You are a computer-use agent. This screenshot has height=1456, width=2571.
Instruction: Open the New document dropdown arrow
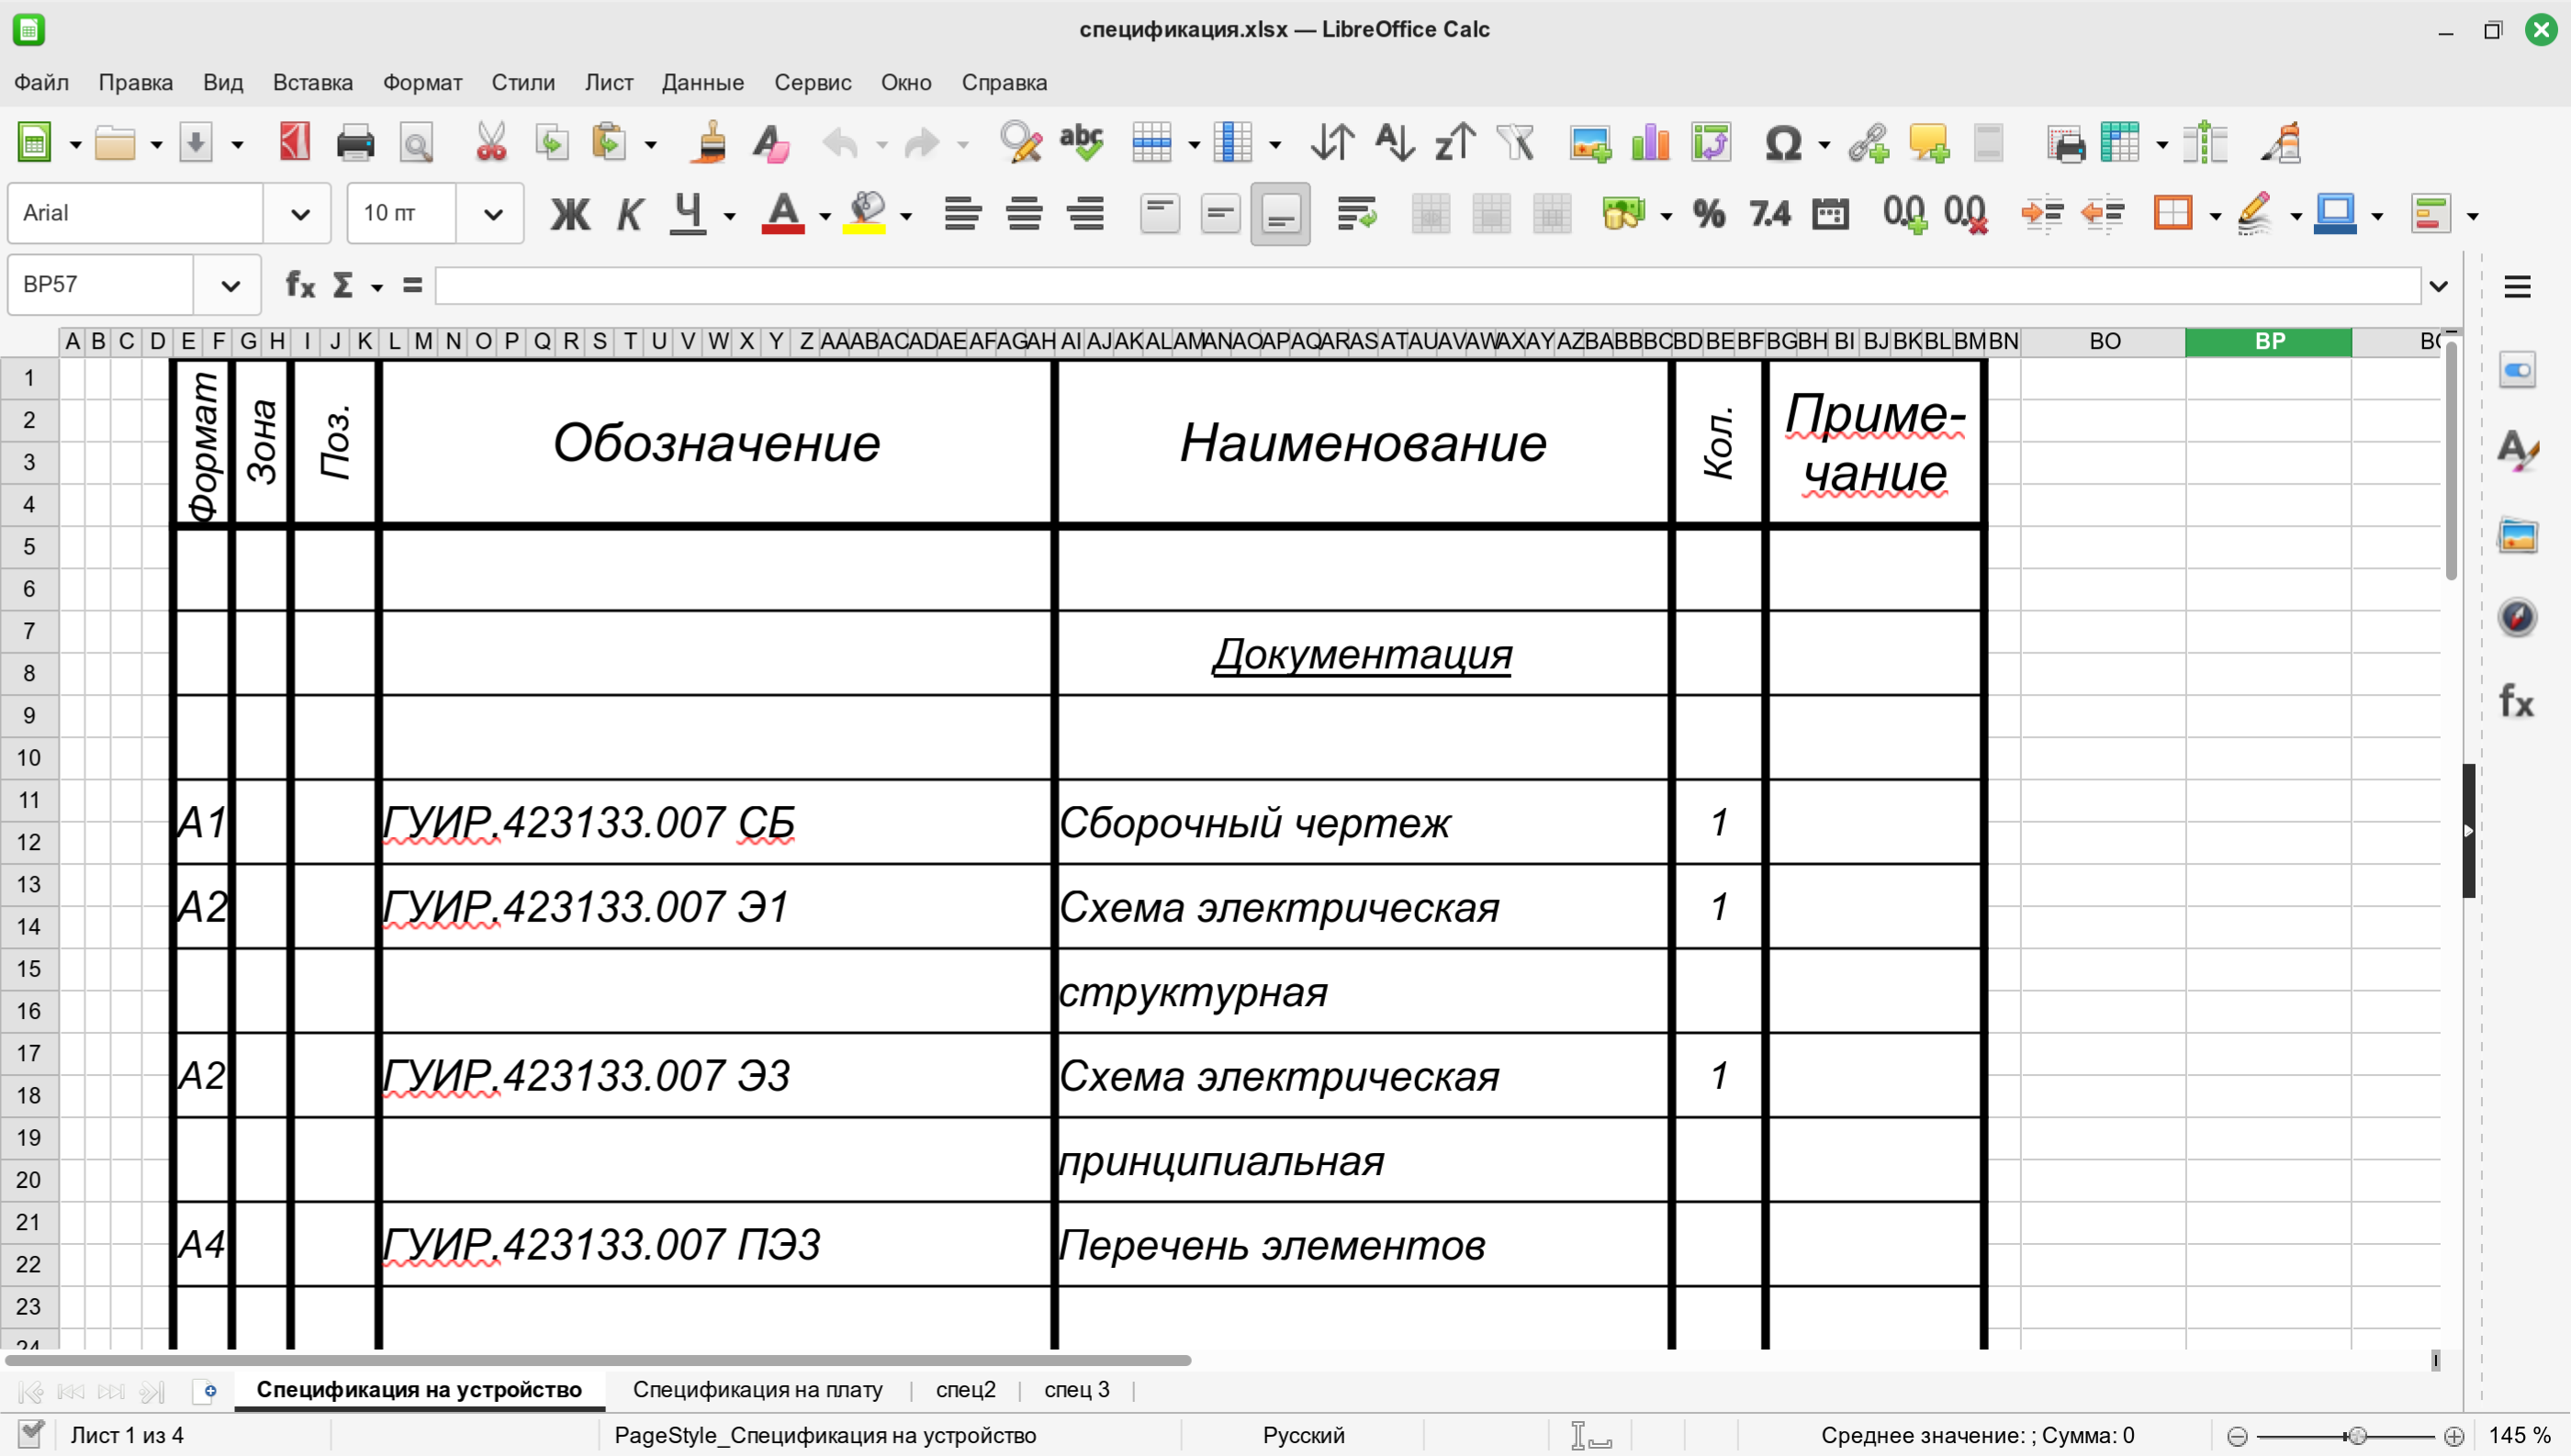coord(75,145)
